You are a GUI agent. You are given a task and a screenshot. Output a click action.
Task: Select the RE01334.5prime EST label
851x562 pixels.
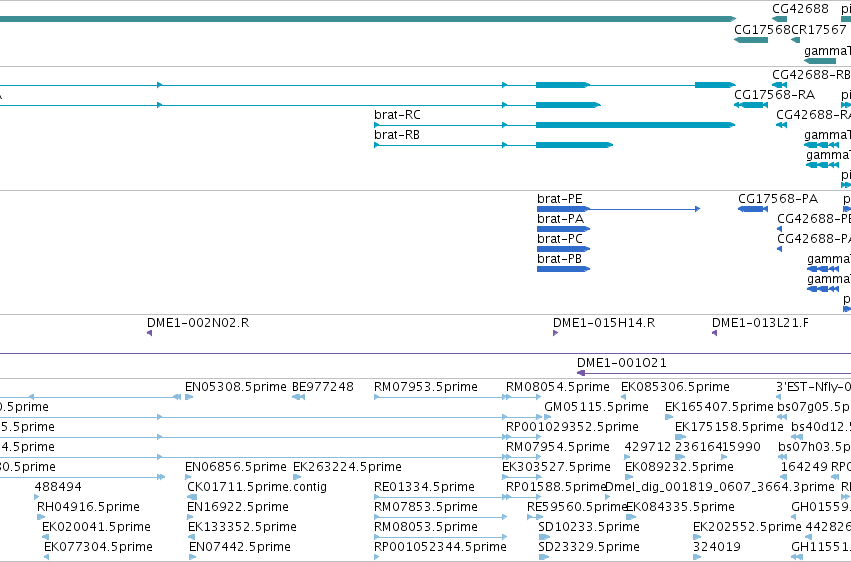tap(424, 487)
